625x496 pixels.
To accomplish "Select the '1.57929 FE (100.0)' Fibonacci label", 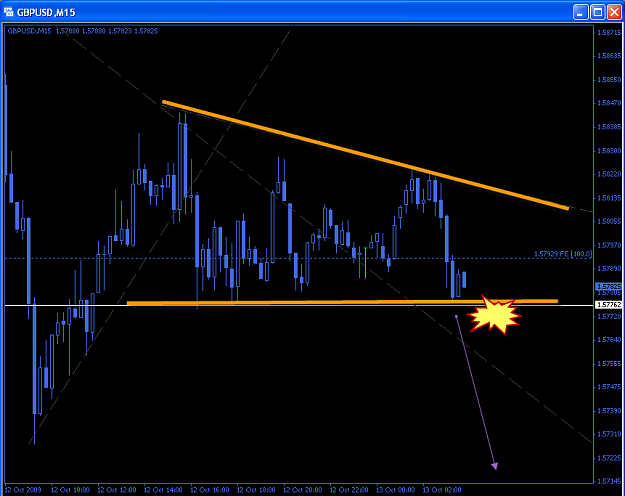I will click(x=563, y=254).
